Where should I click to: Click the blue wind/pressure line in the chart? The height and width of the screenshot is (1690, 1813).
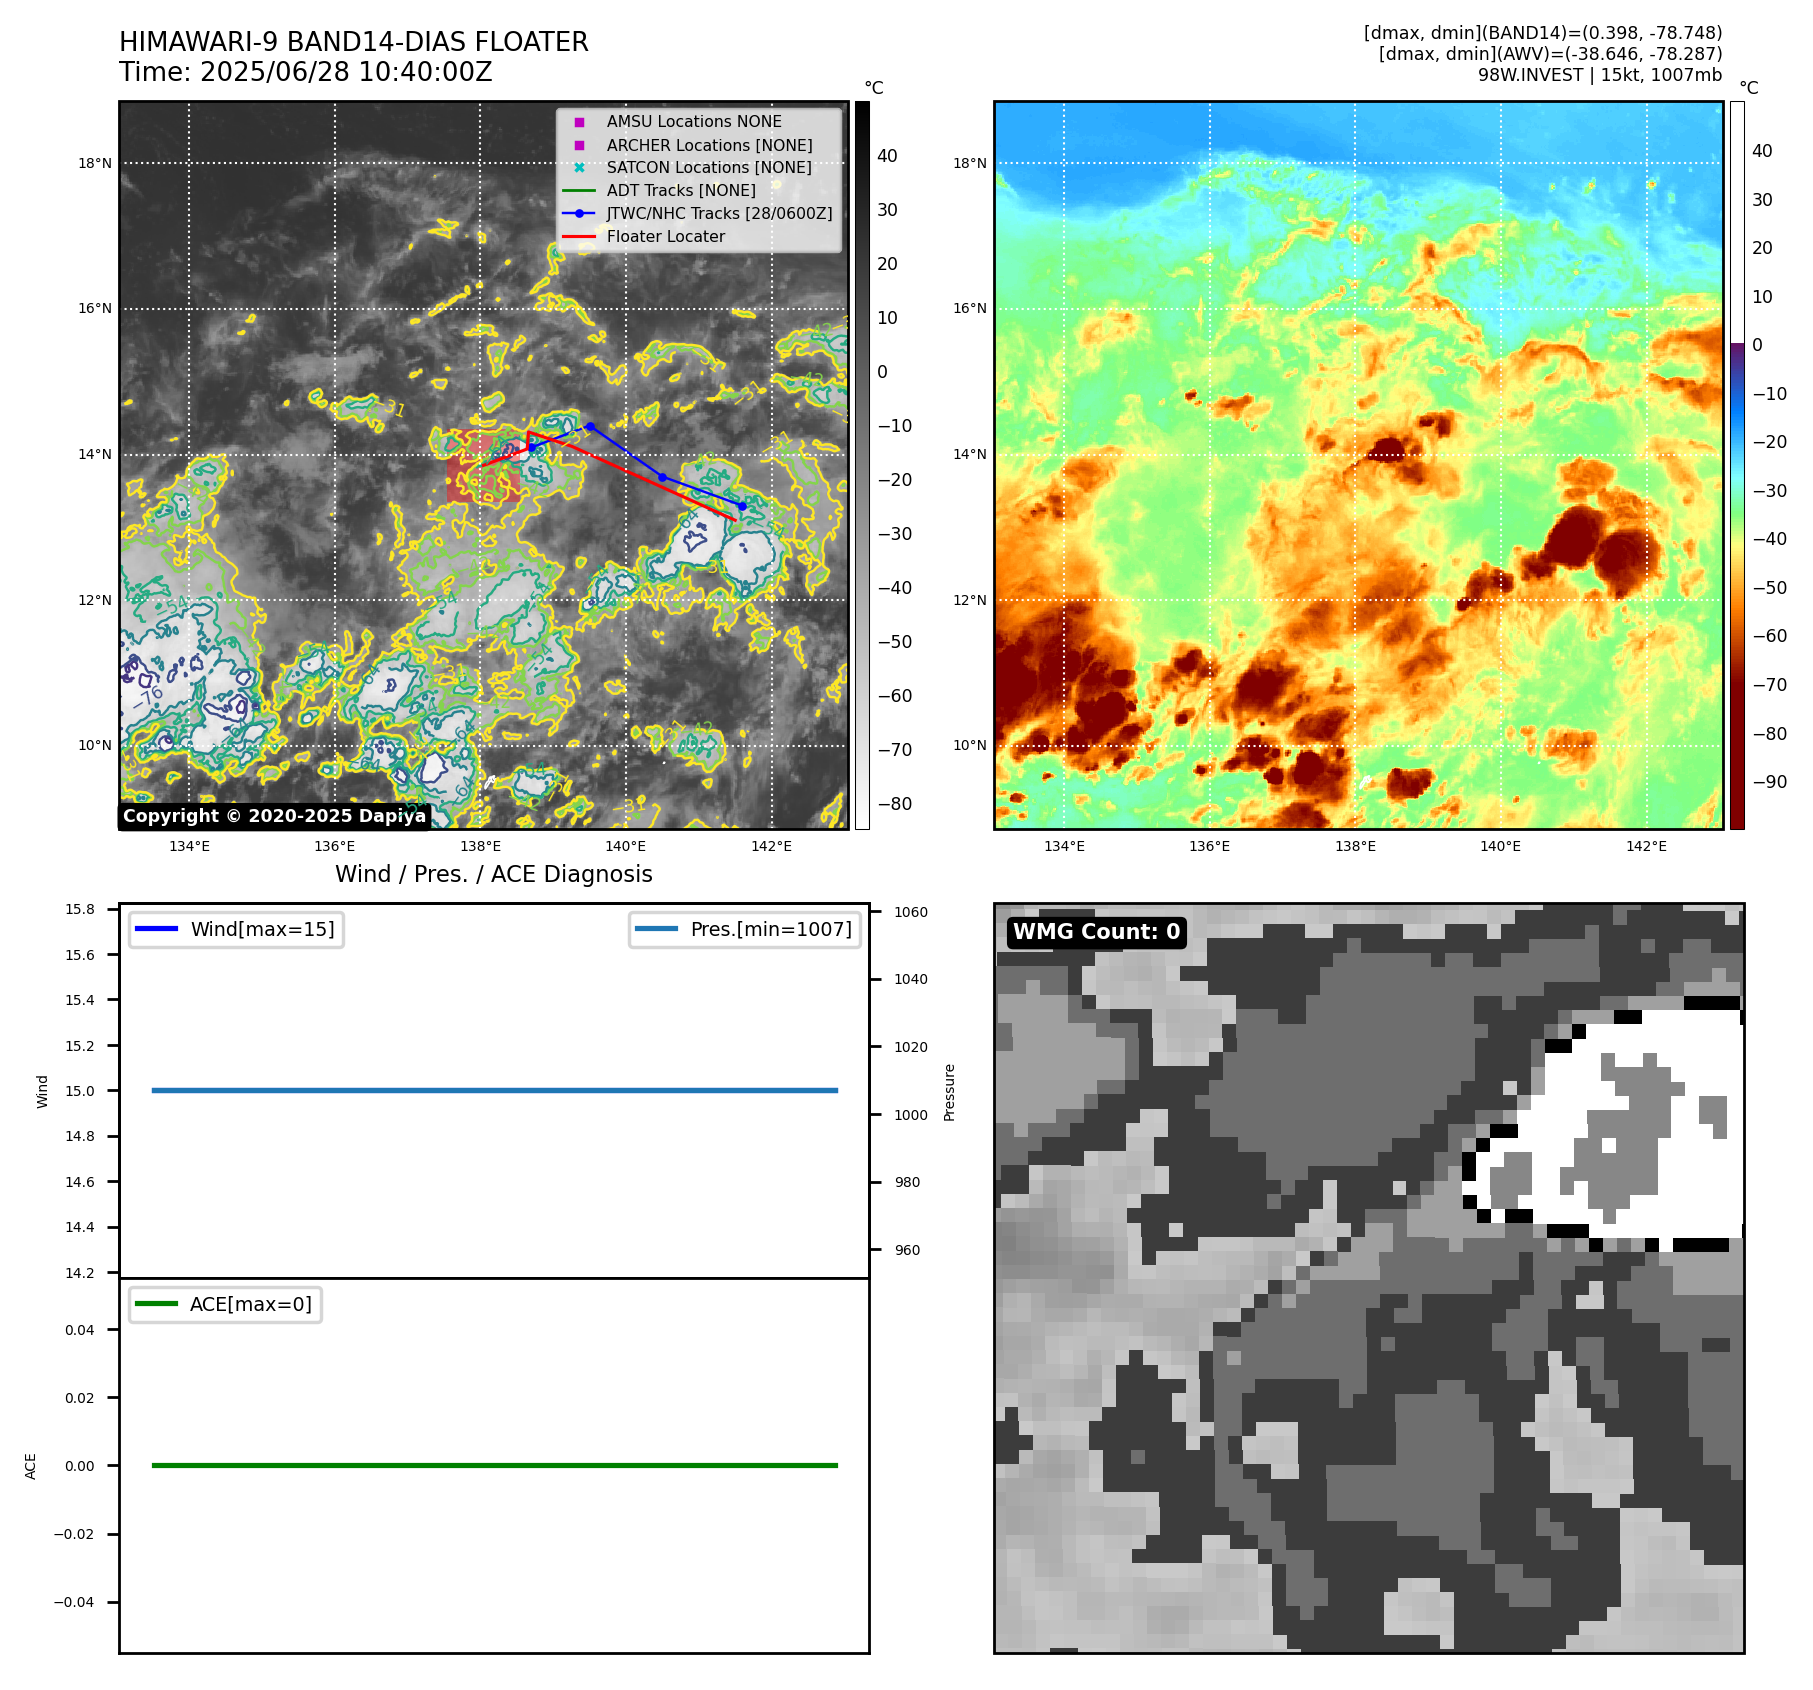point(495,1090)
